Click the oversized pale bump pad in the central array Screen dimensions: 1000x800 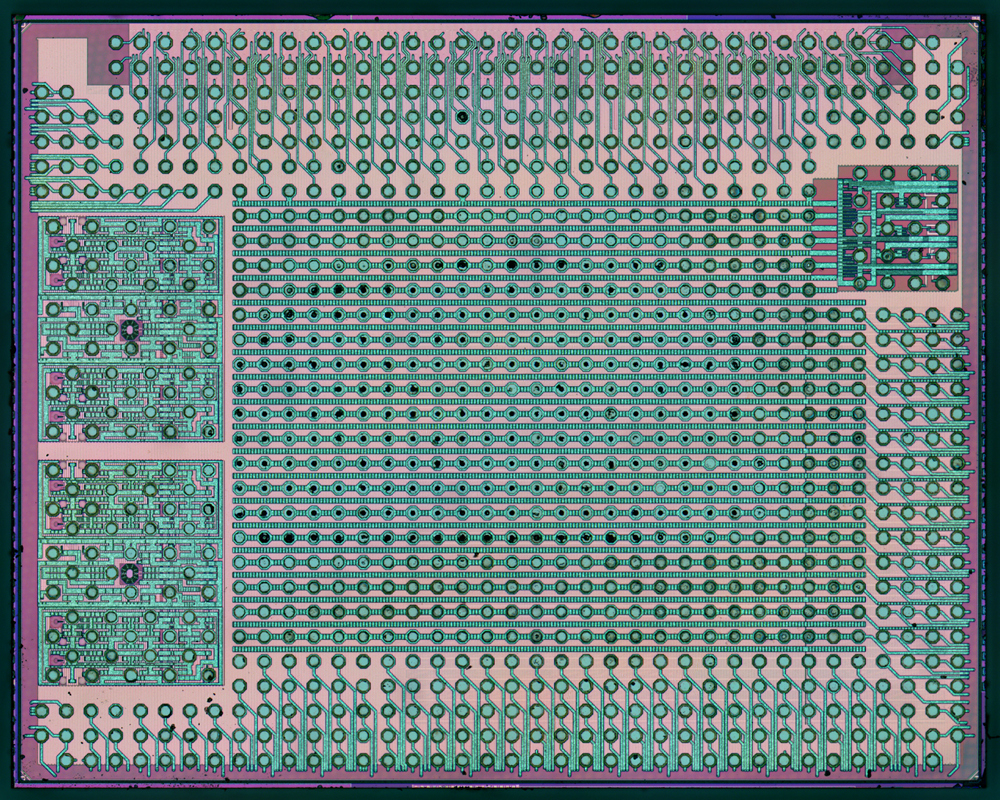[x=710, y=463]
